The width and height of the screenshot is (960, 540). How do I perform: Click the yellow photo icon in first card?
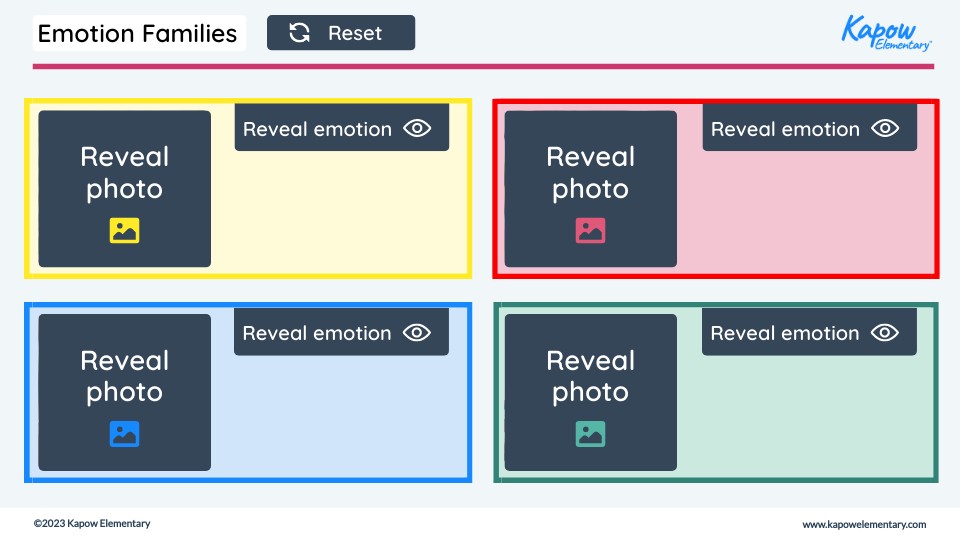[124, 231]
